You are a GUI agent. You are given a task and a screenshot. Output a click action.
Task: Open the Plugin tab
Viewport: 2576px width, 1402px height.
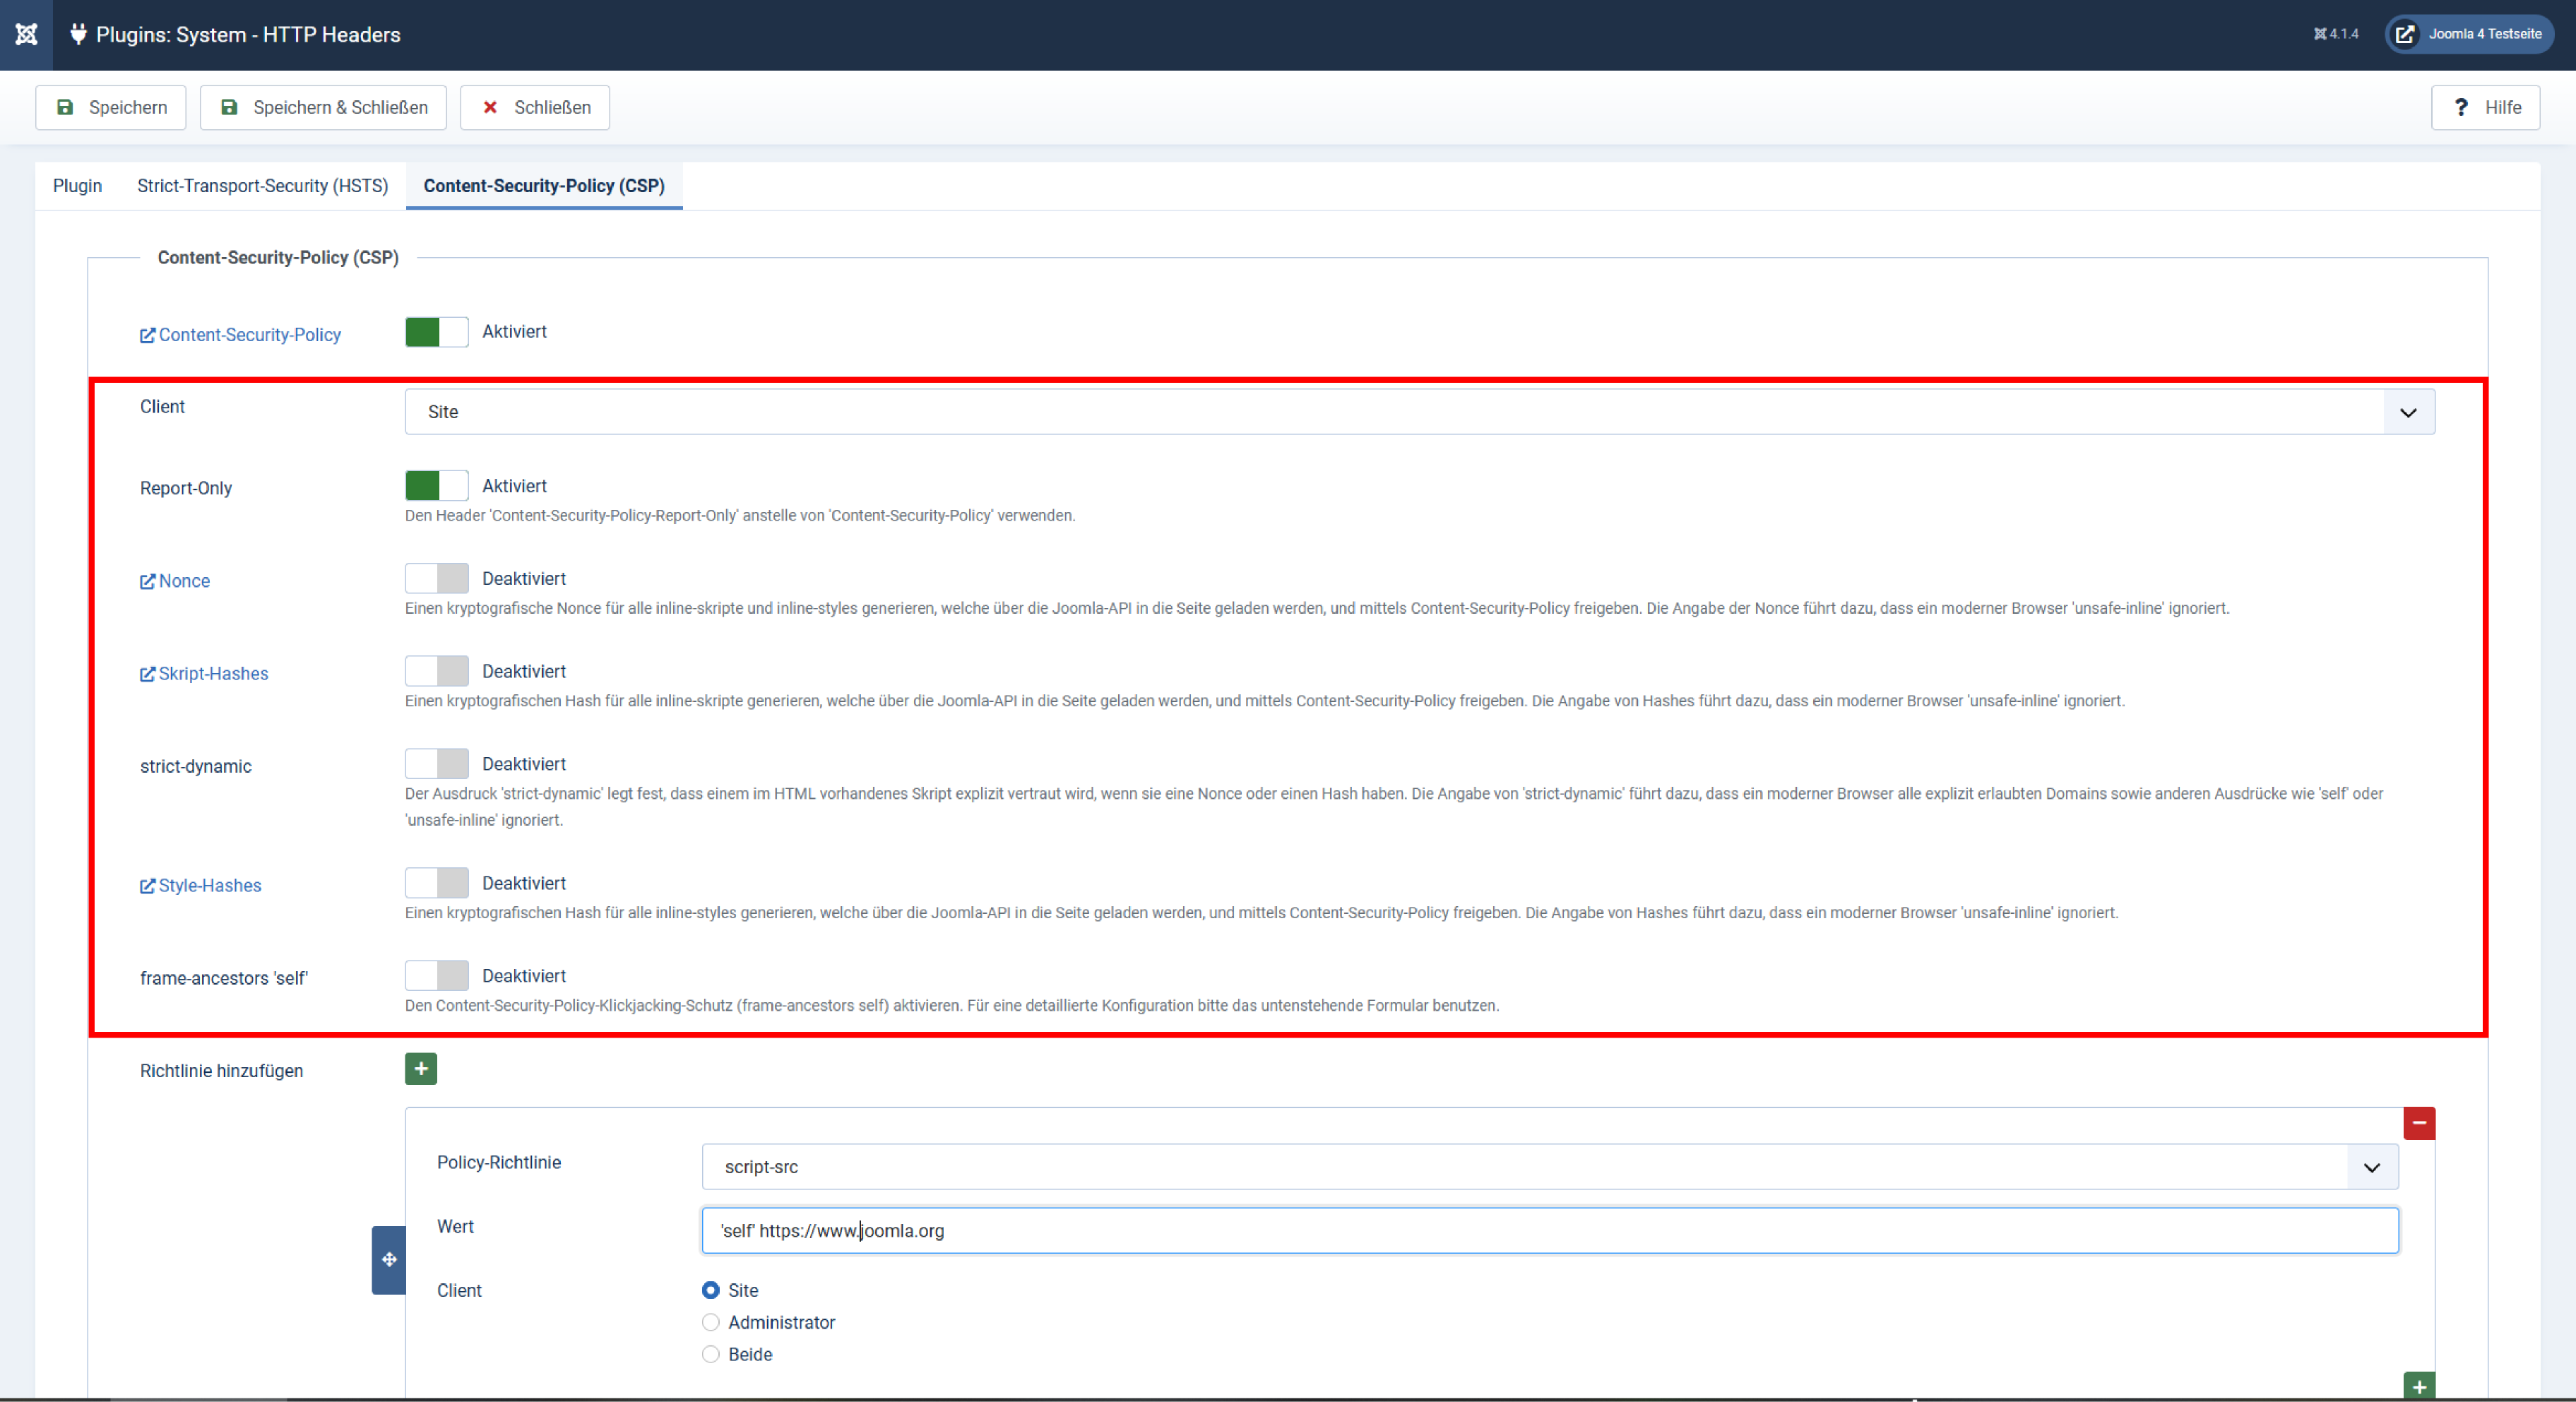point(77,186)
